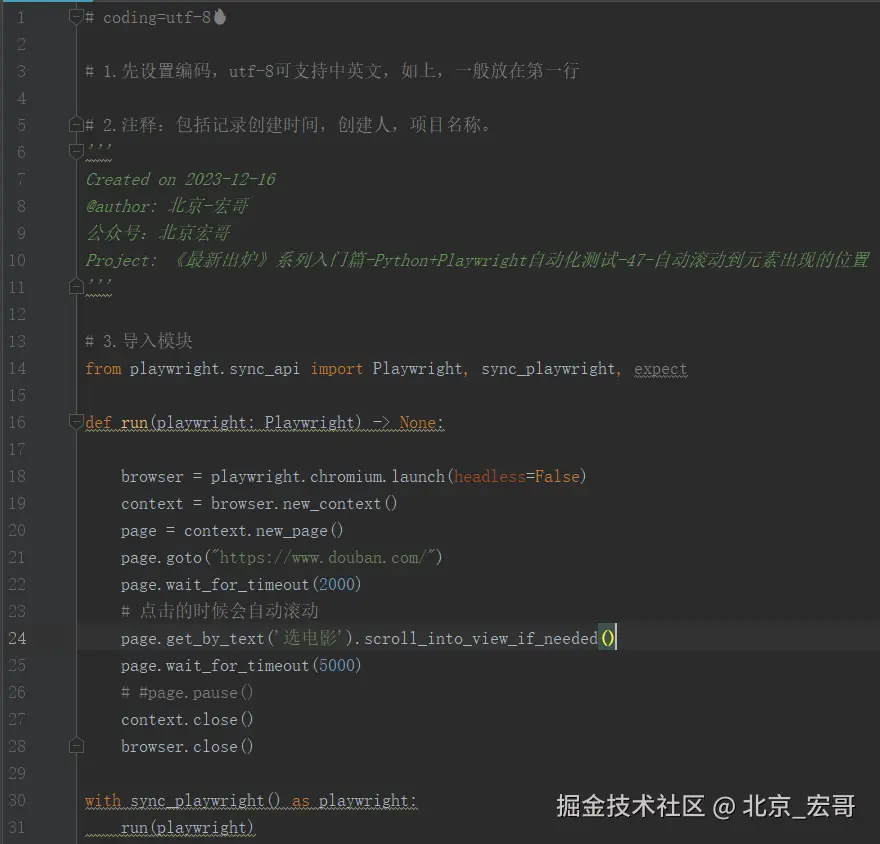
Task: Click the '# #page.pause()' comment
Action: (187, 692)
